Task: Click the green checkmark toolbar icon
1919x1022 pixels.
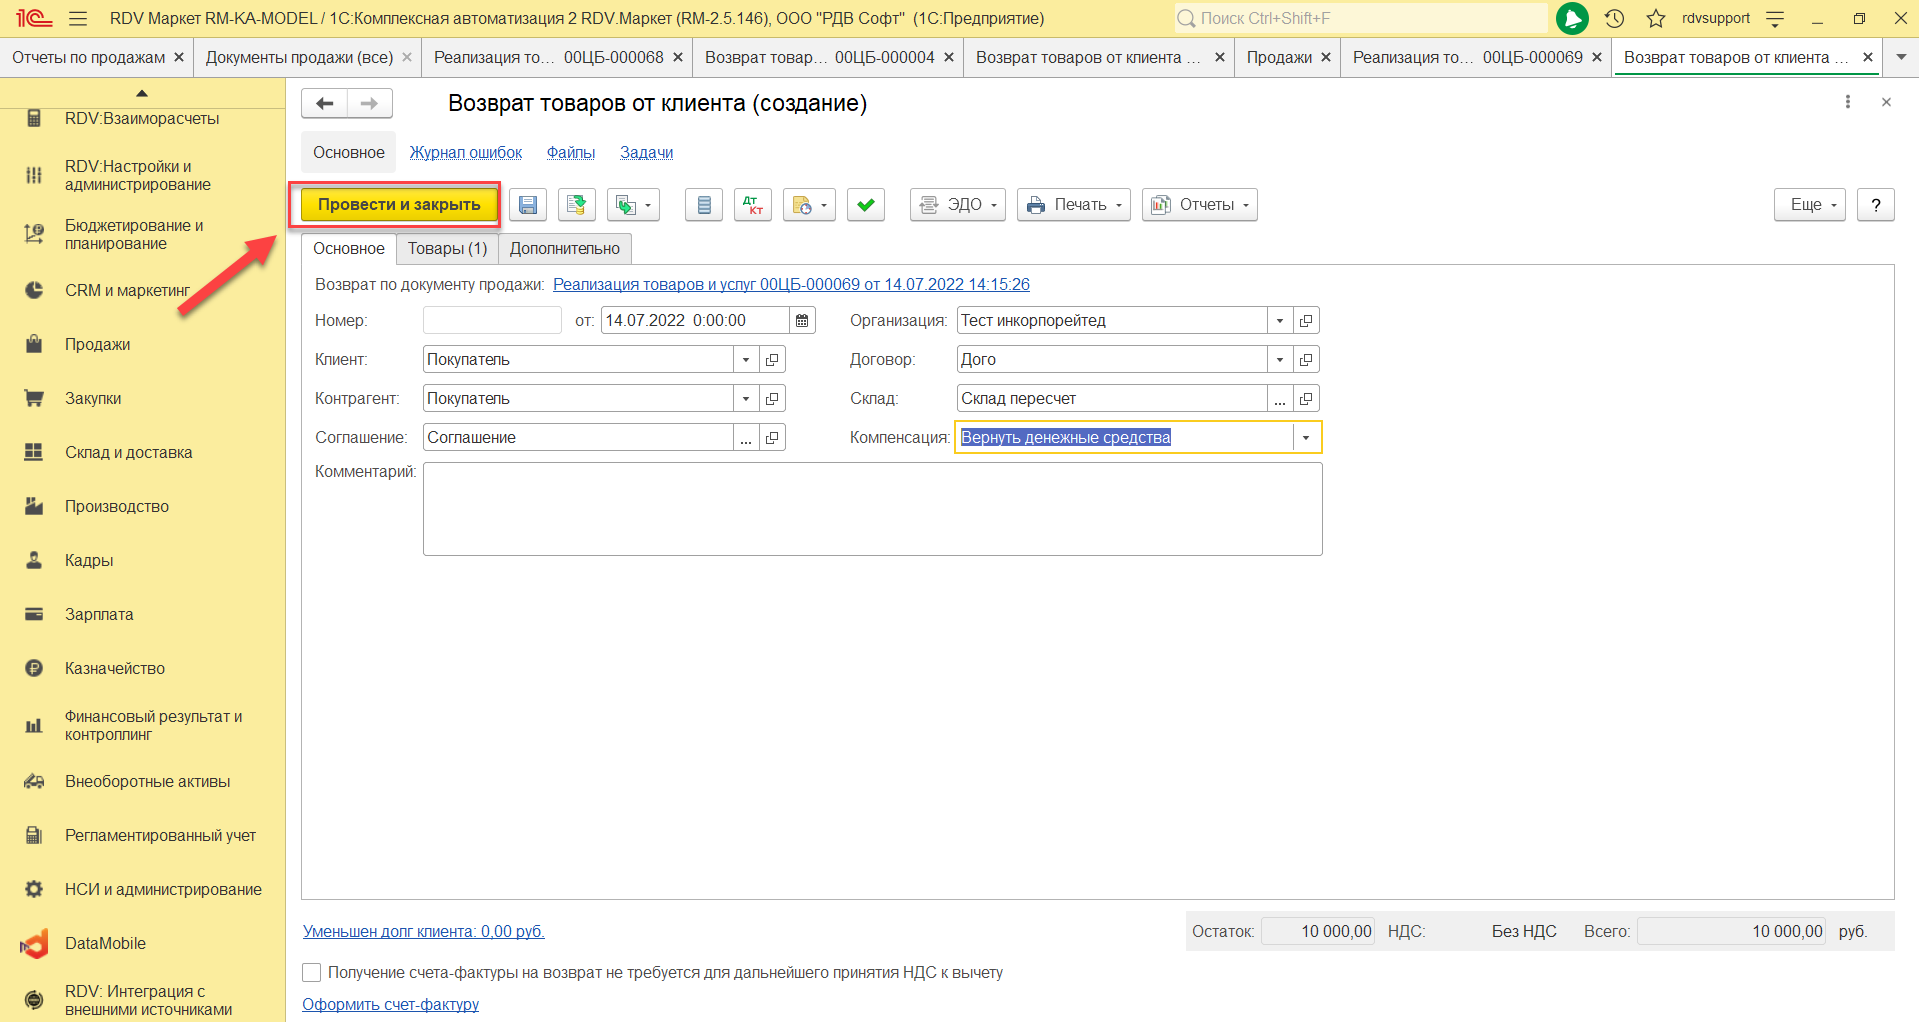Action: (865, 205)
